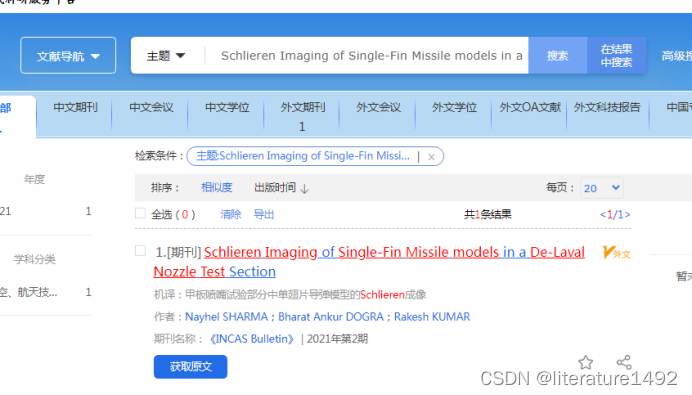Go to next page arrow in pagination
Viewport: 692px width, 395px height.
[628, 215]
